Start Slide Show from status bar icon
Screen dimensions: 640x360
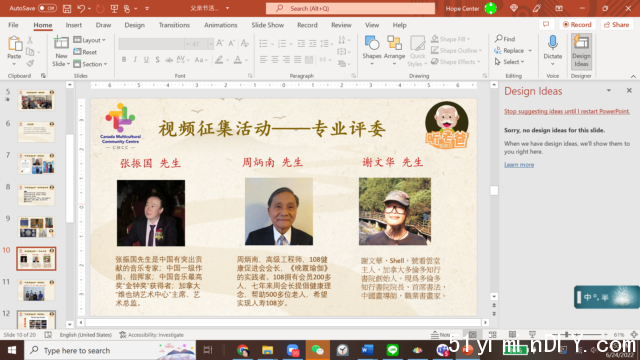tap(532, 335)
